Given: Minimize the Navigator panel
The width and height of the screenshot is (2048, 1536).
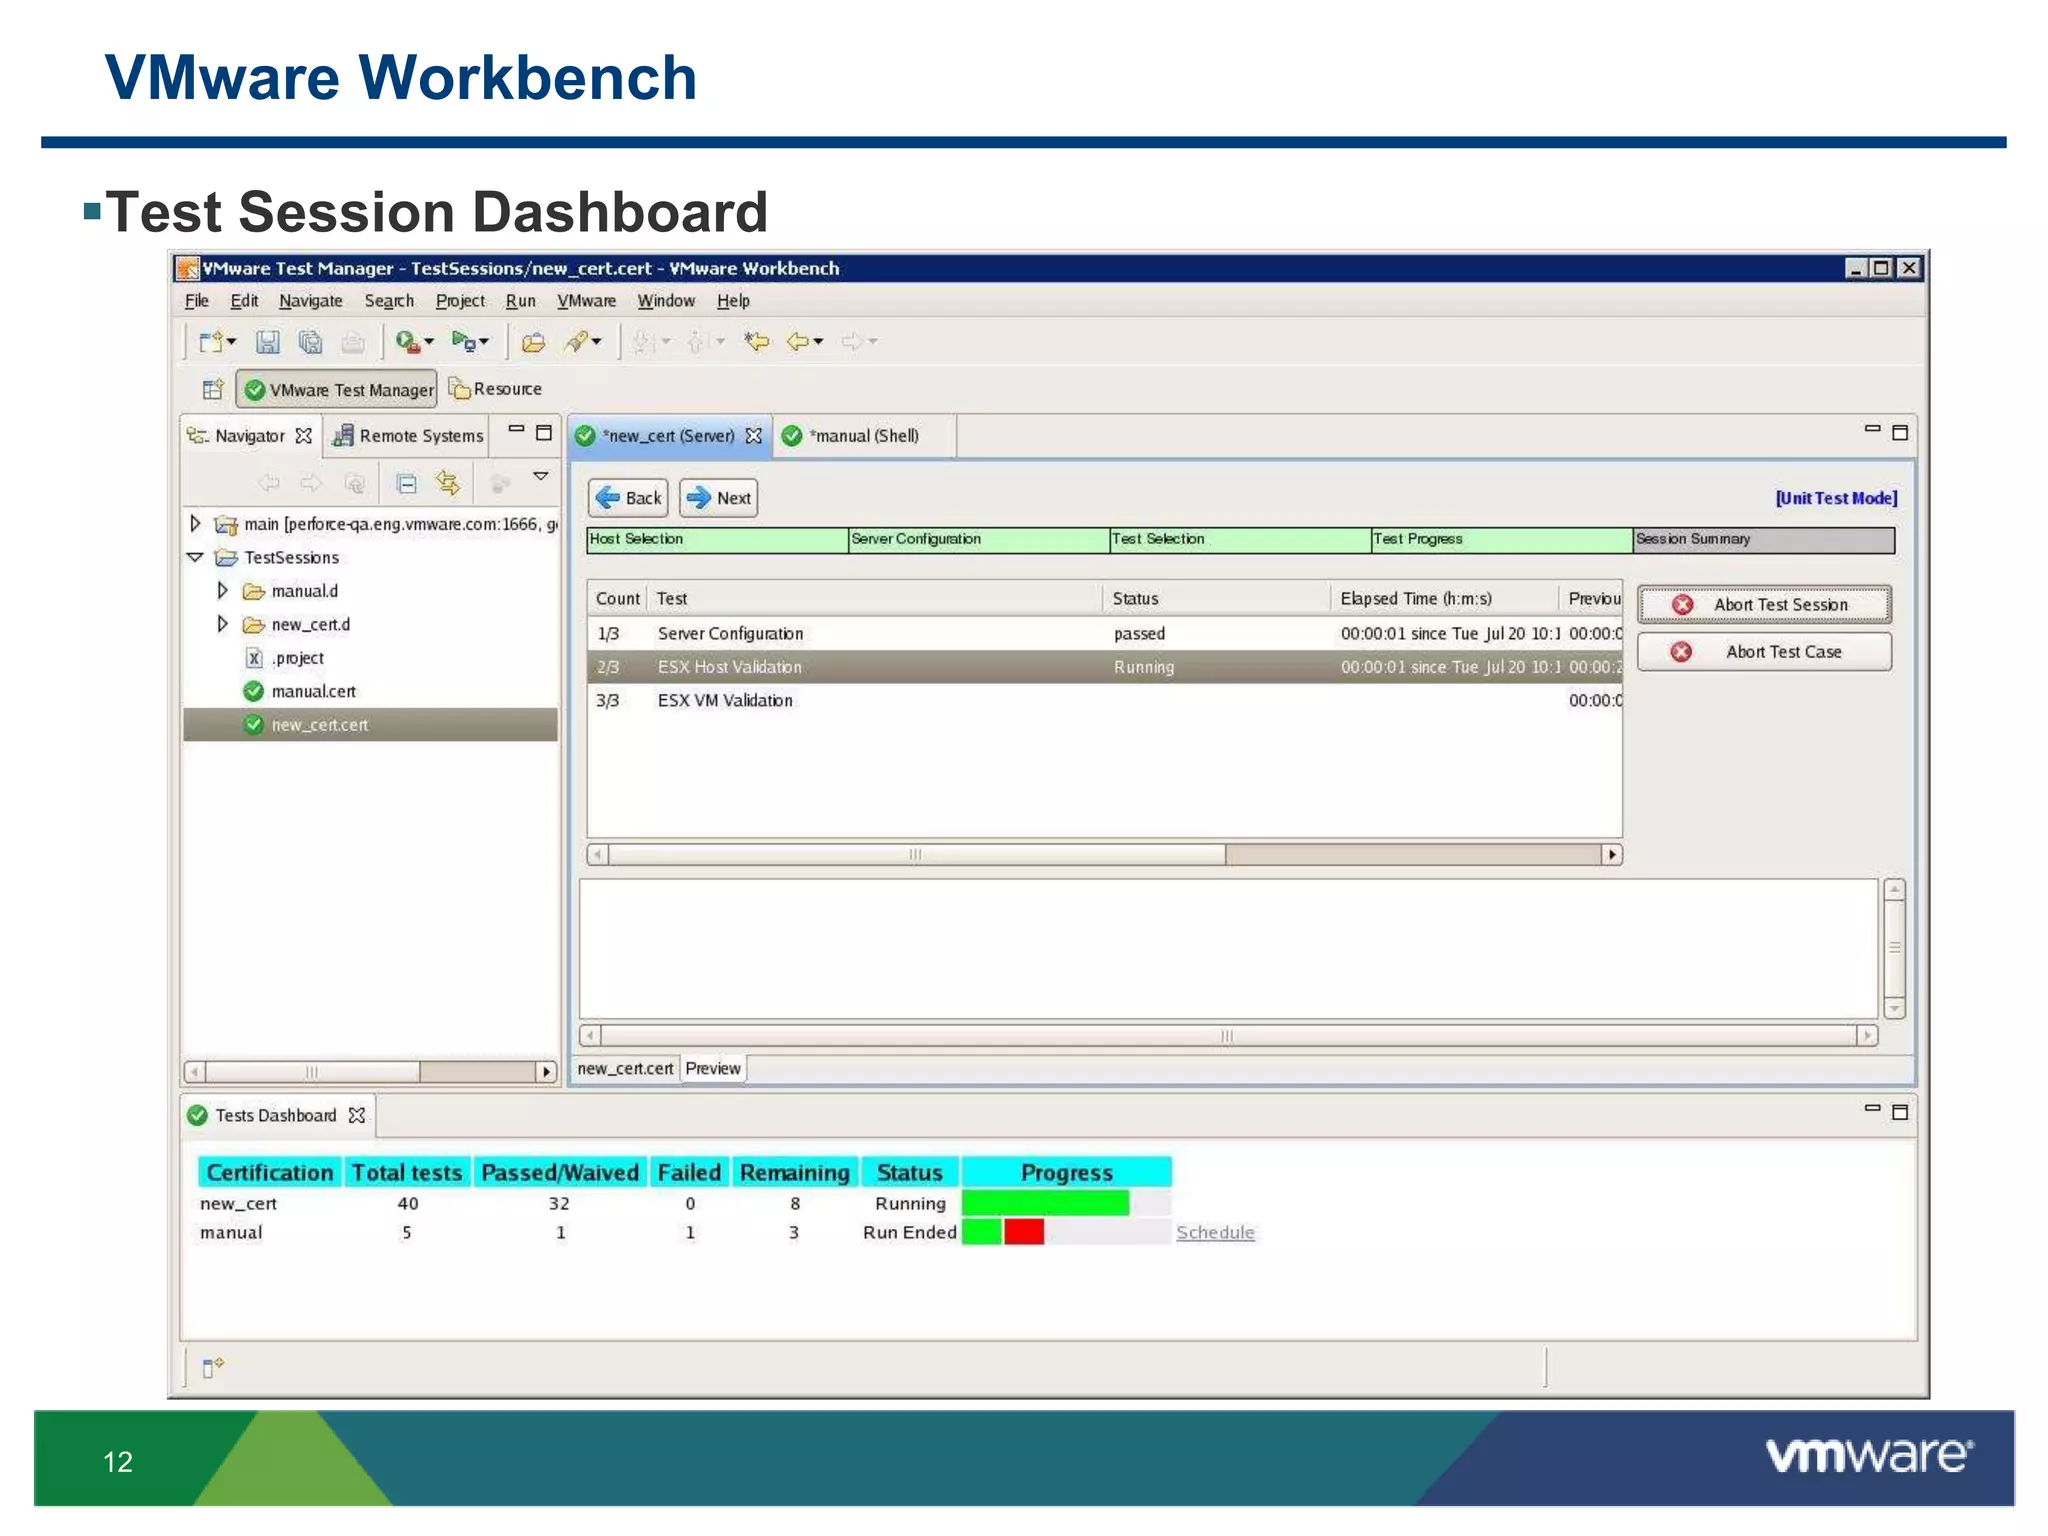Looking at the screenshot, I should coord(516,430).
